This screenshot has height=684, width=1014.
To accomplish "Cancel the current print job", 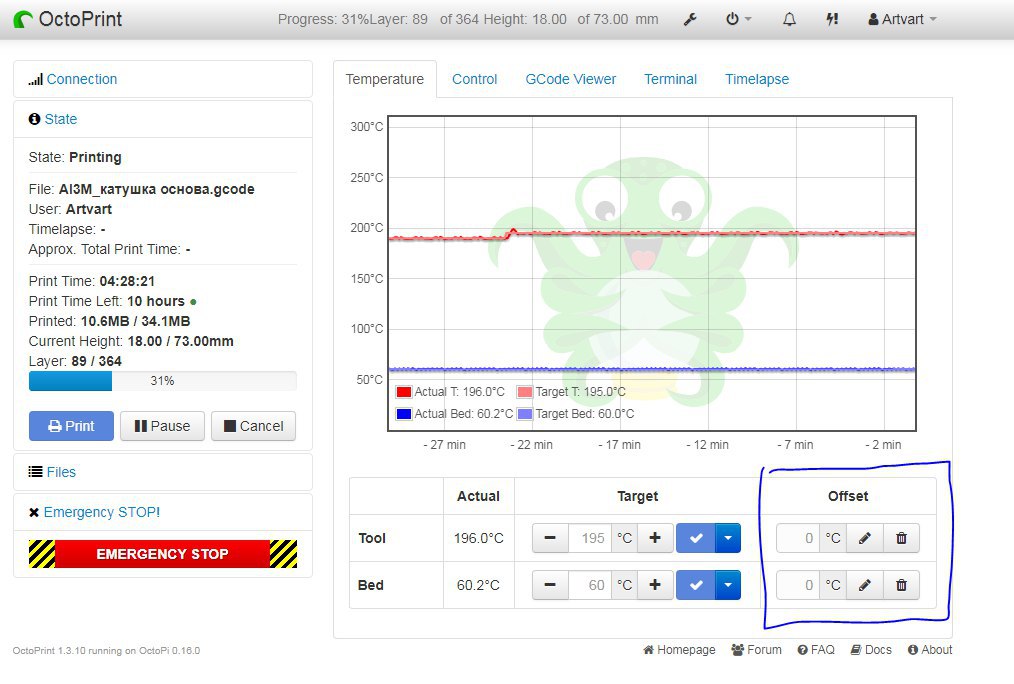I will (254, 426).
